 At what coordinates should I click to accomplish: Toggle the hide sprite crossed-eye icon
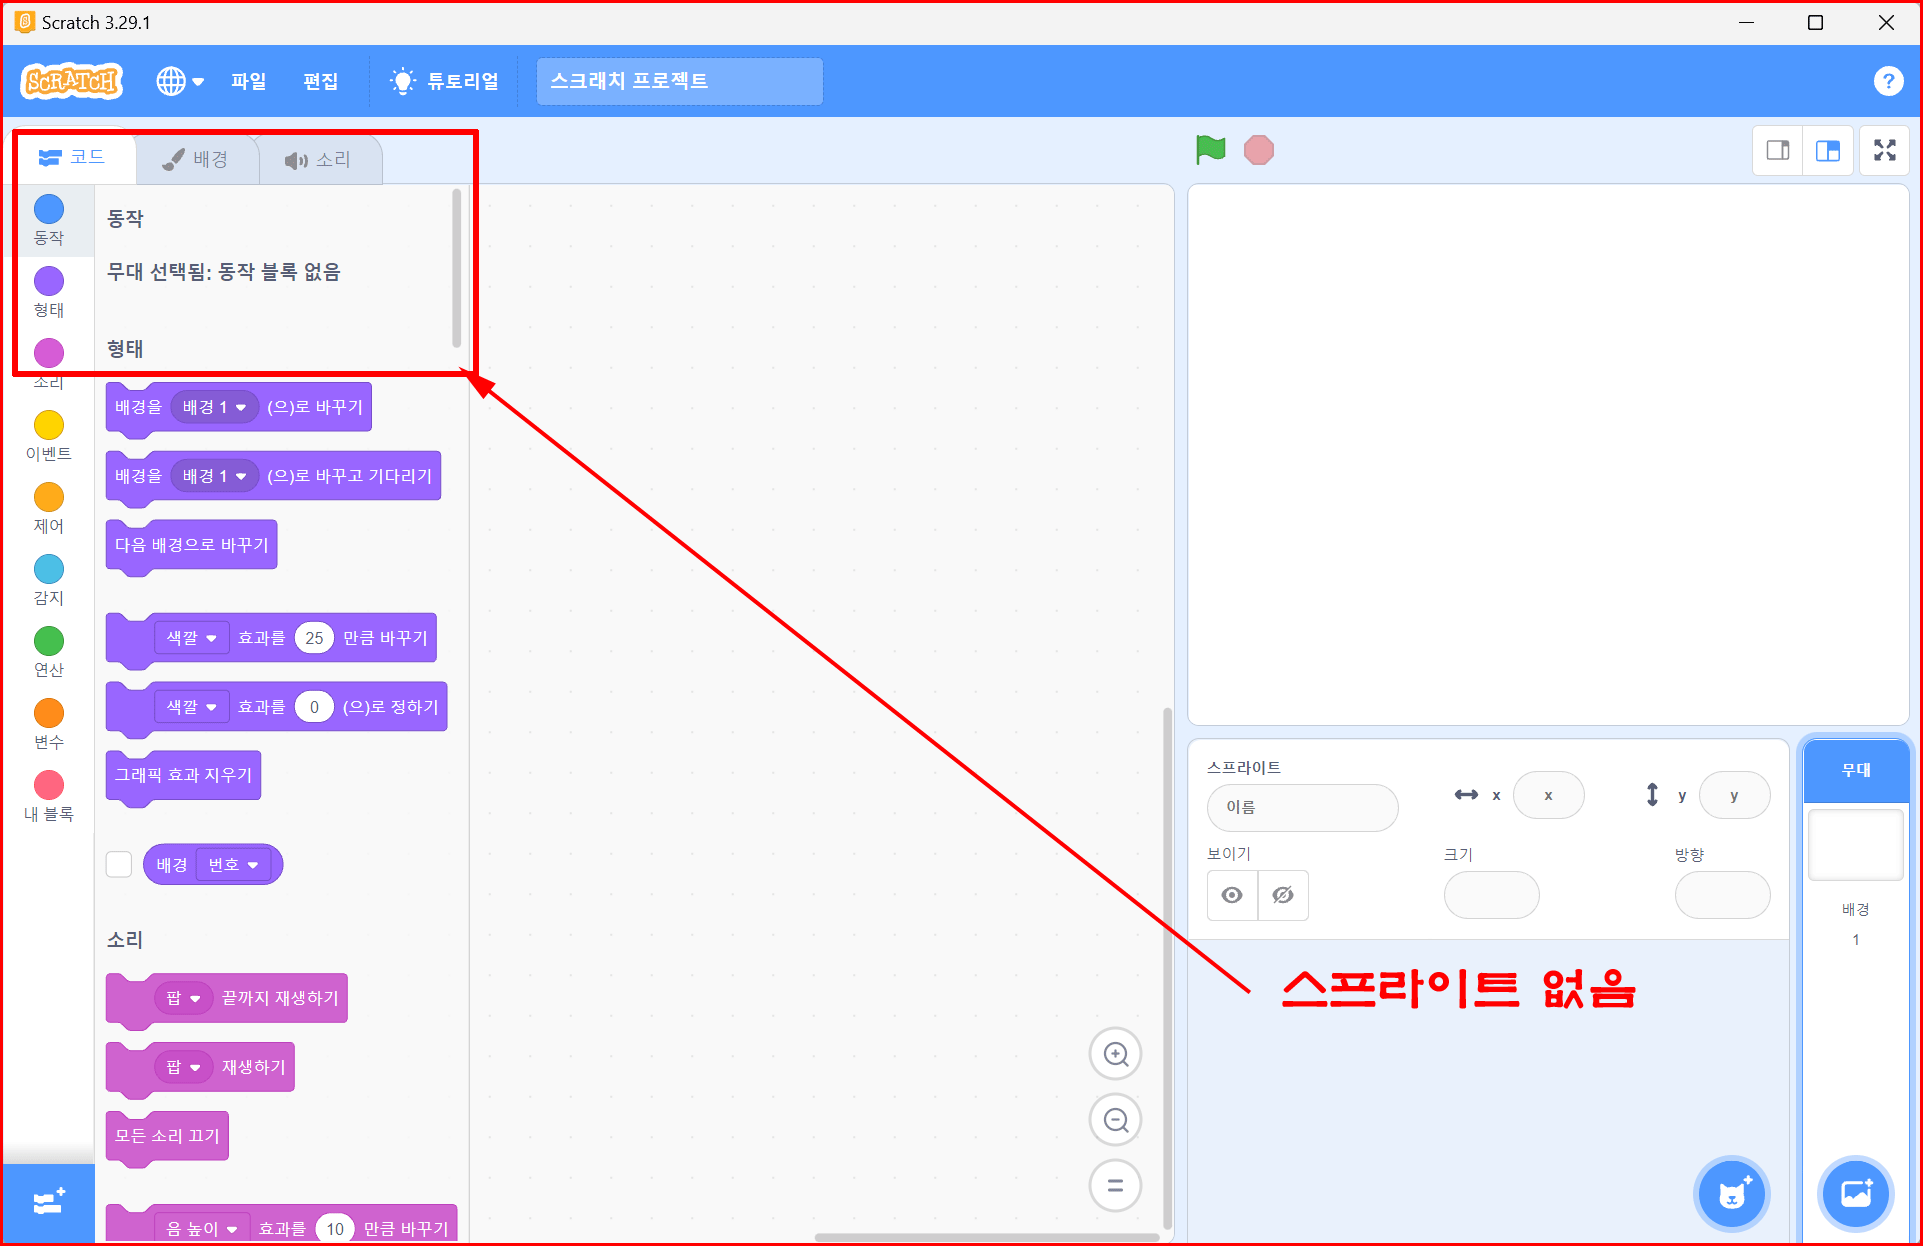point(1283,895)
